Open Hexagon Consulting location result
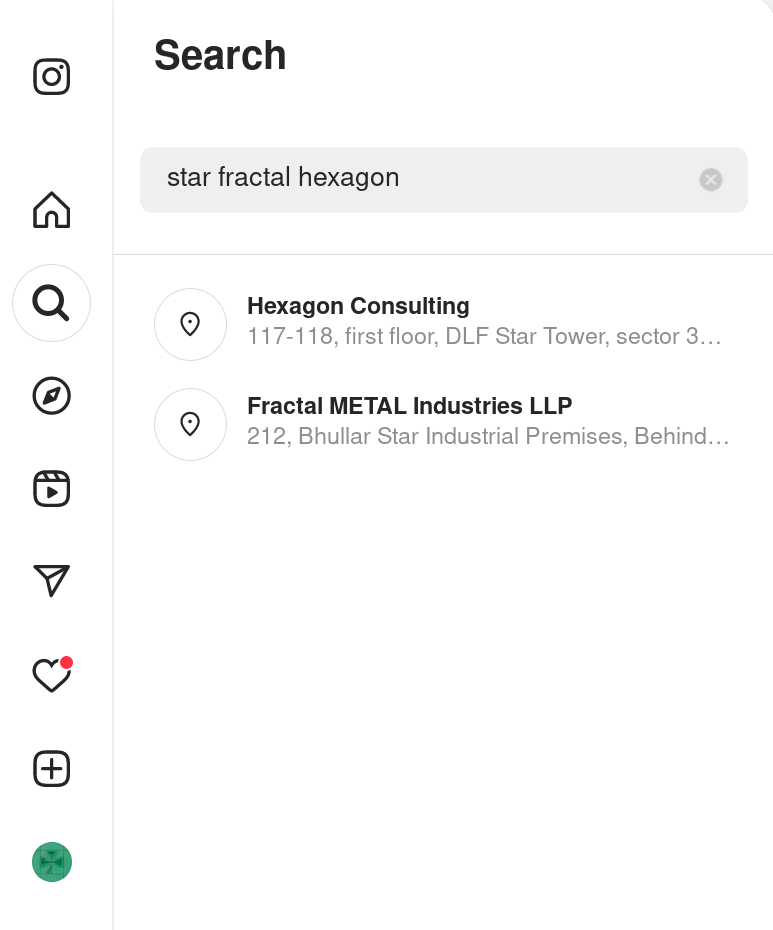This screenshot has width=773, height=930. 444,324
